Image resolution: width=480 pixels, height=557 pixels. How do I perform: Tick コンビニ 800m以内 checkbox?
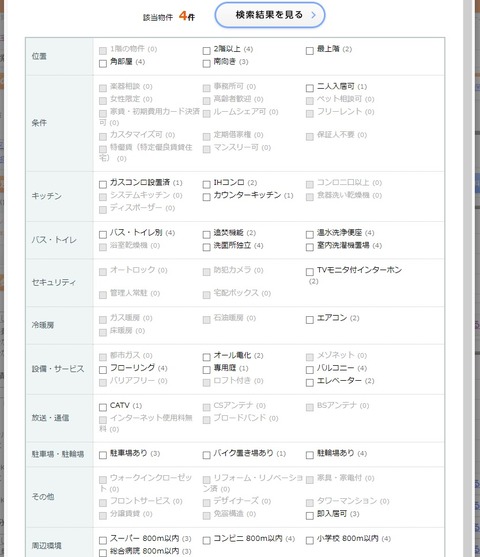click(x=206, y=541)
